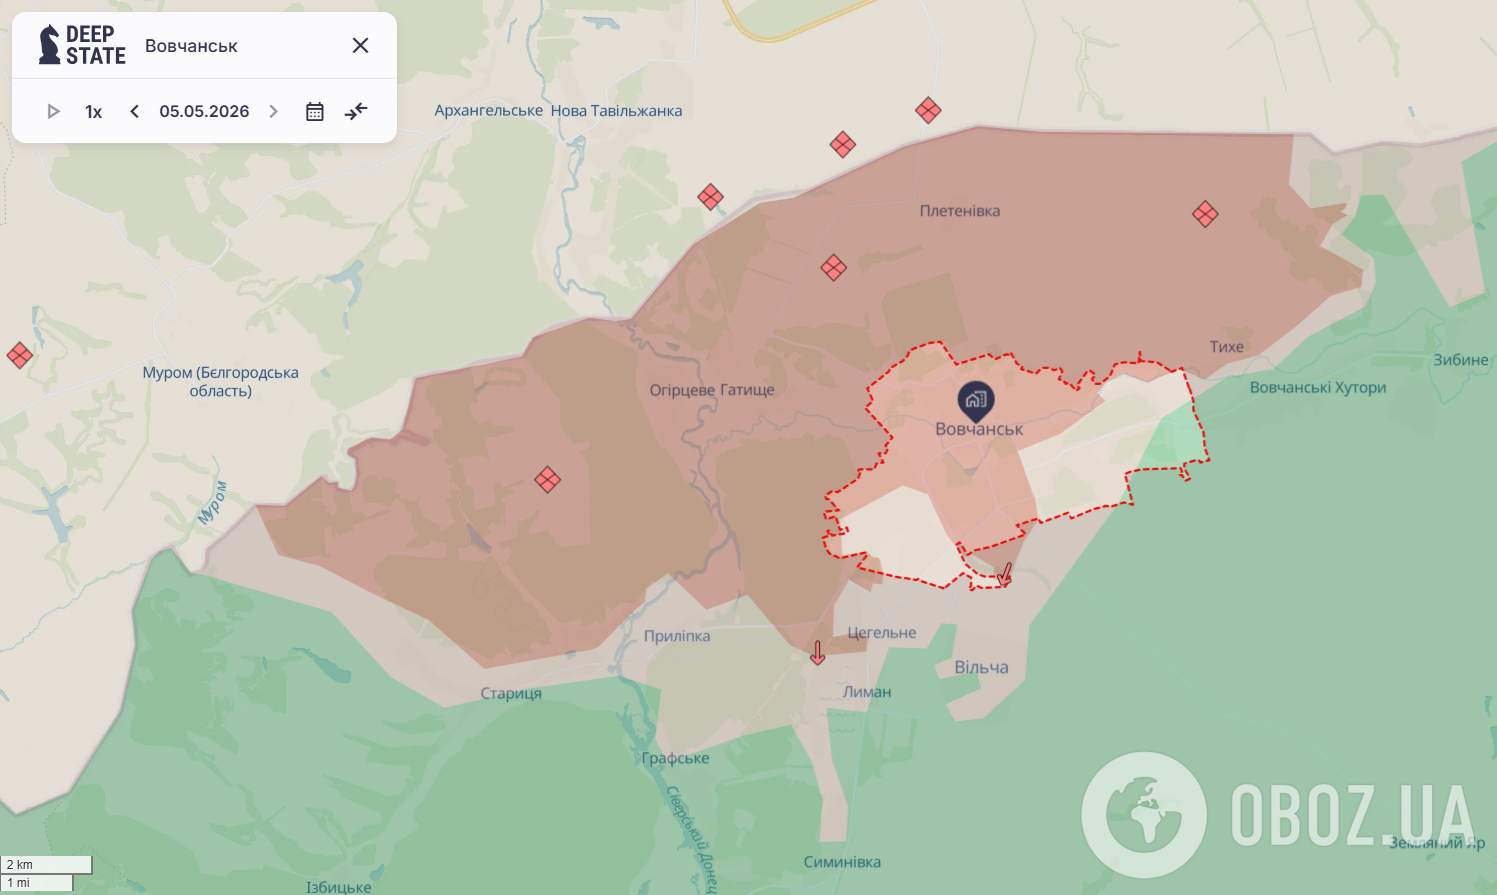
Task: Advance to the next date
Action: pyautogui.click(x=273, y=111)
